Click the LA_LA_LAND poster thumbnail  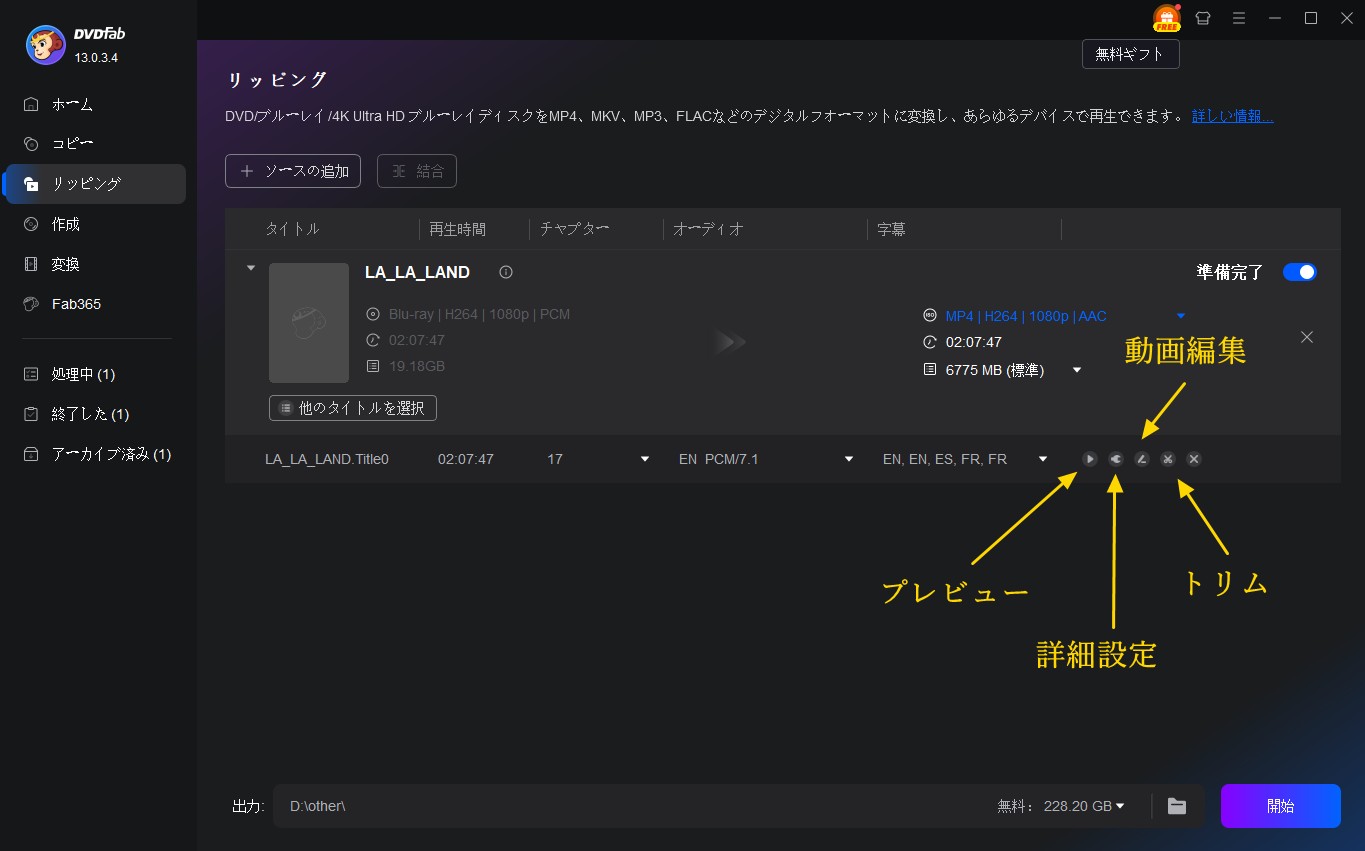pyautogui.click(x=309, y=323)
